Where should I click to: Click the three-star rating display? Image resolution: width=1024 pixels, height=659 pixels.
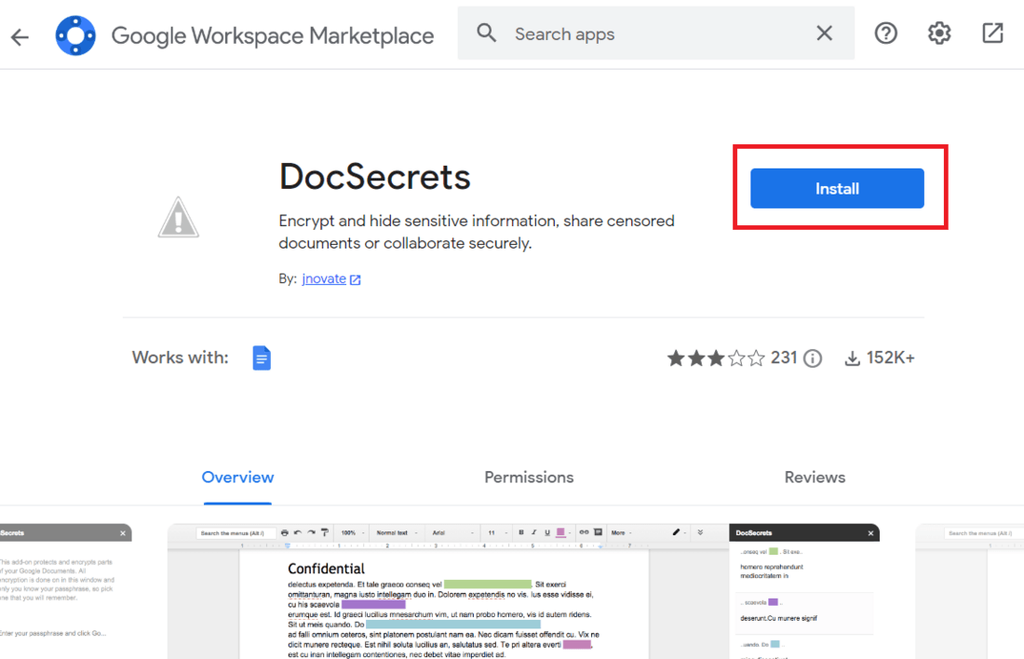[x=715, y=358]
